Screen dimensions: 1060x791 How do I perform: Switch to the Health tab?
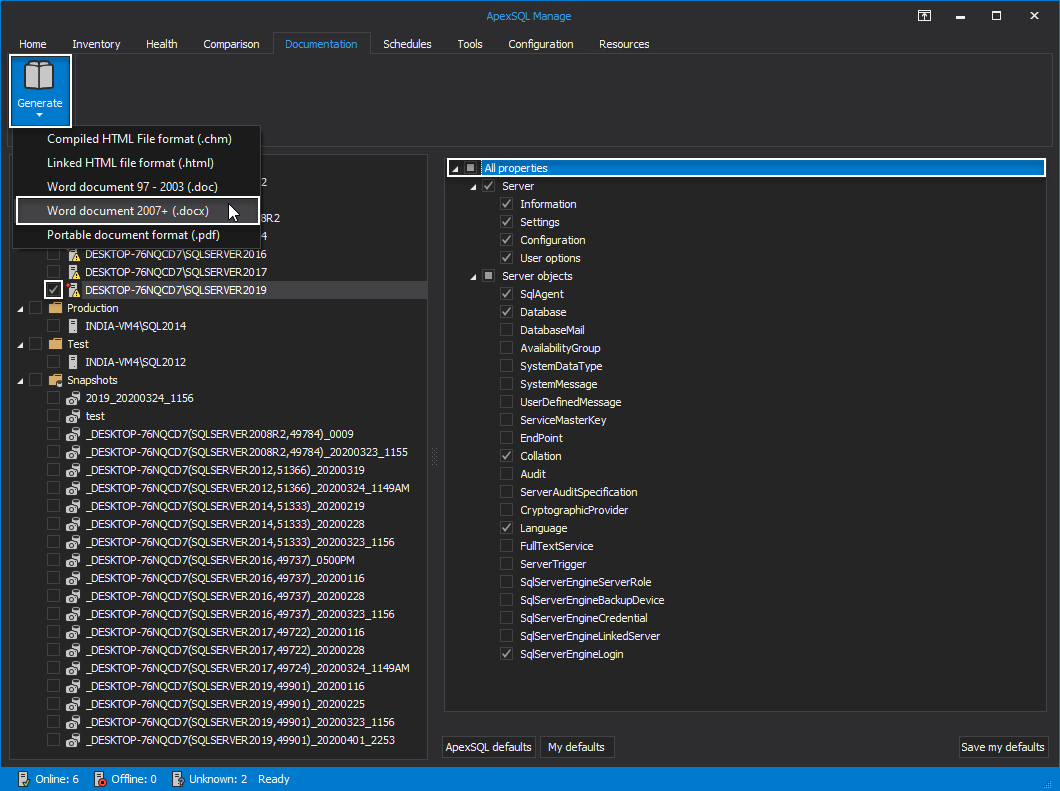click(x=162, y=44)
